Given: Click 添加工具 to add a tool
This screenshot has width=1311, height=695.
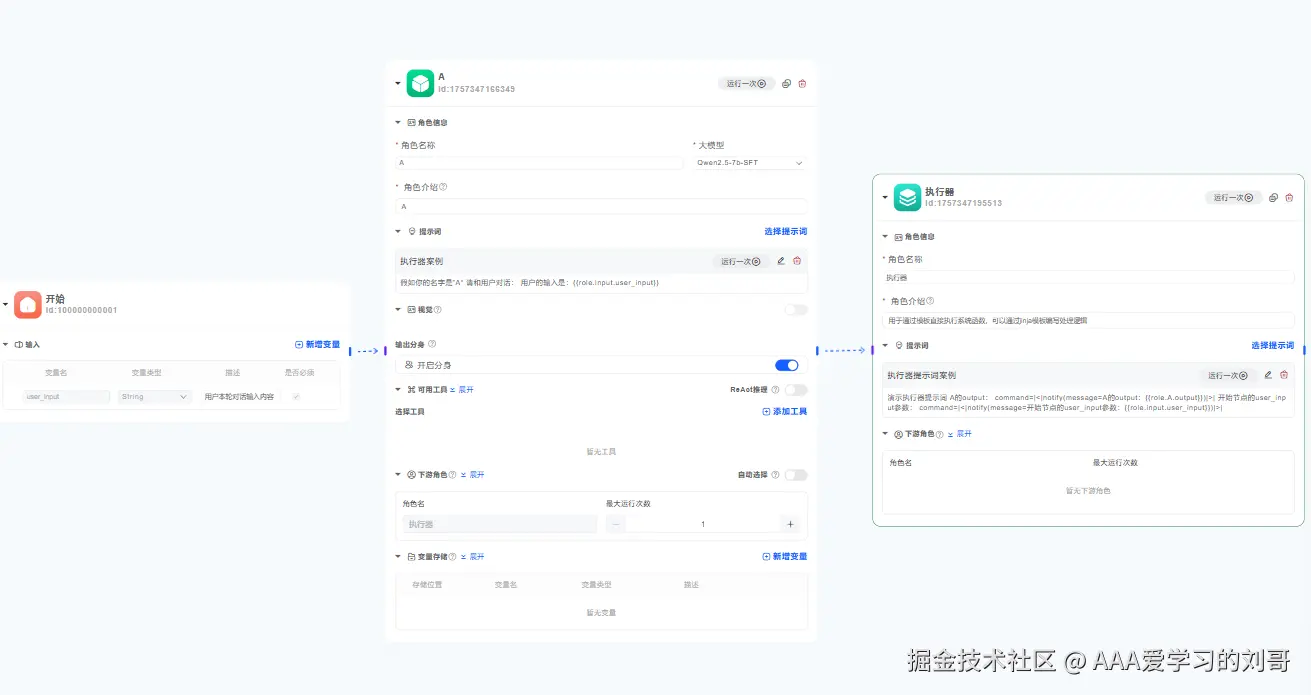Looking at the screenshot, I should tap(785, 412).
